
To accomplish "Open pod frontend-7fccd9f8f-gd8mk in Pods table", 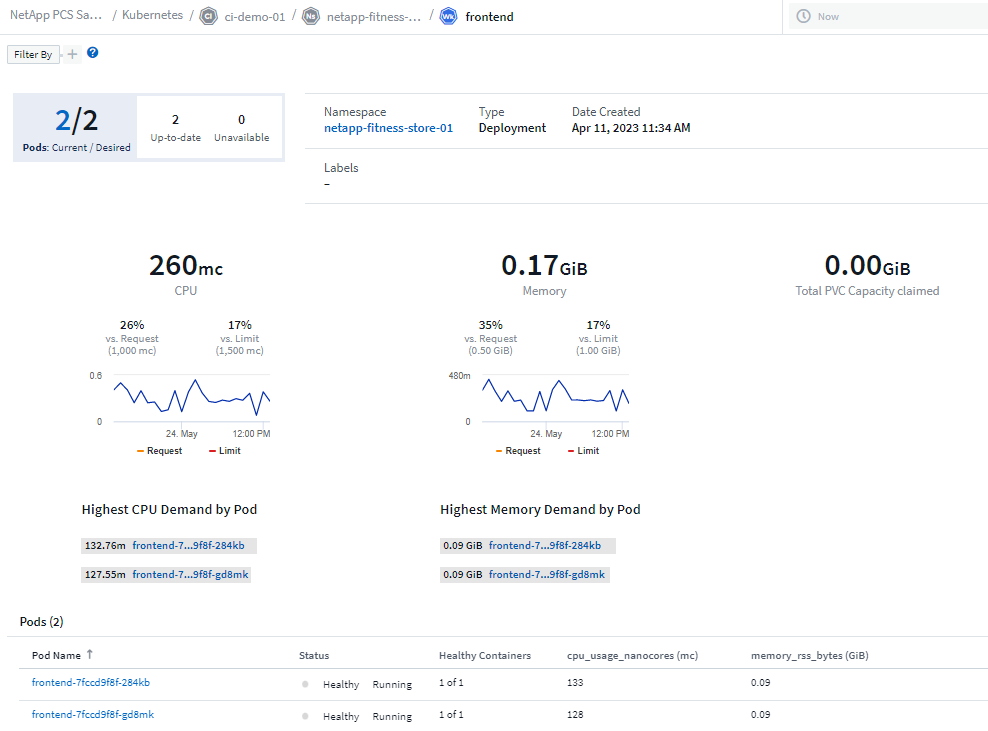I will [x=92, y=715].
